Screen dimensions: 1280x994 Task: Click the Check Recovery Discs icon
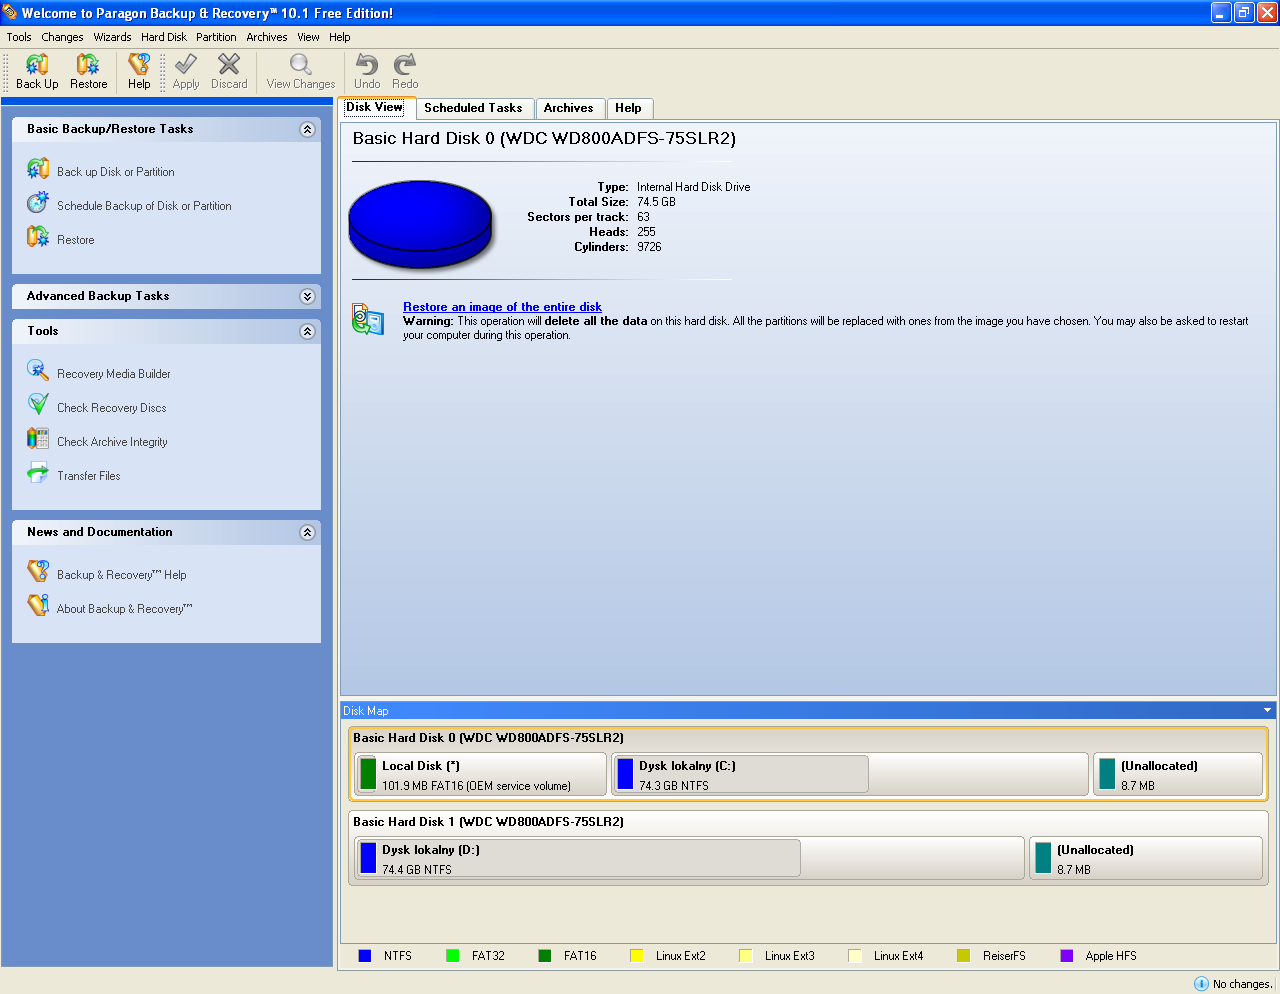click(38, 405)
